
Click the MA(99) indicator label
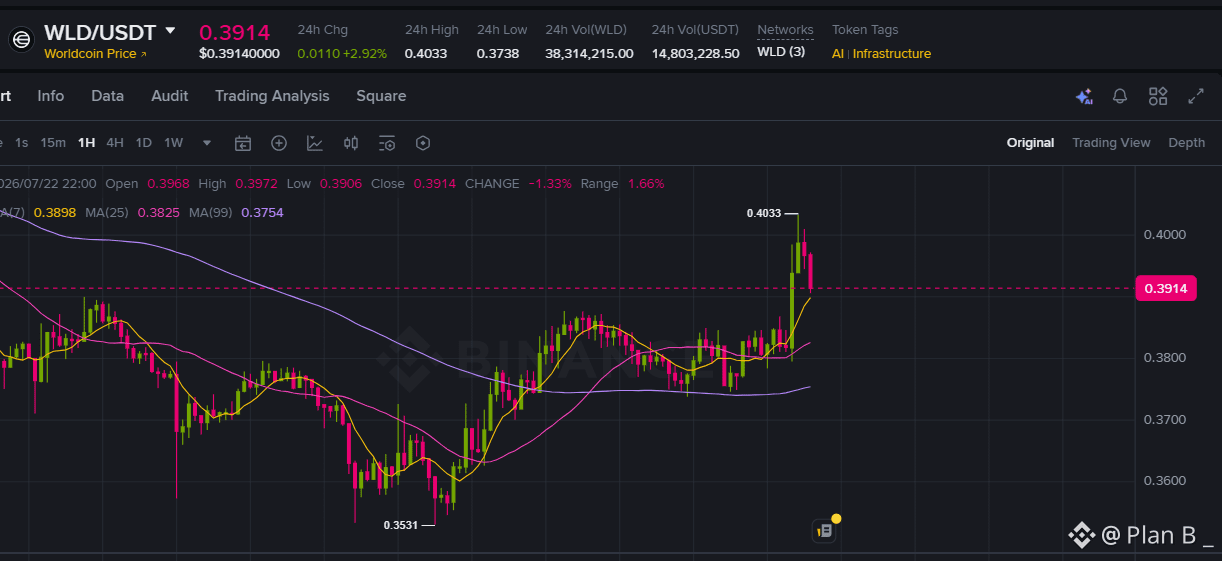[210, 212]
